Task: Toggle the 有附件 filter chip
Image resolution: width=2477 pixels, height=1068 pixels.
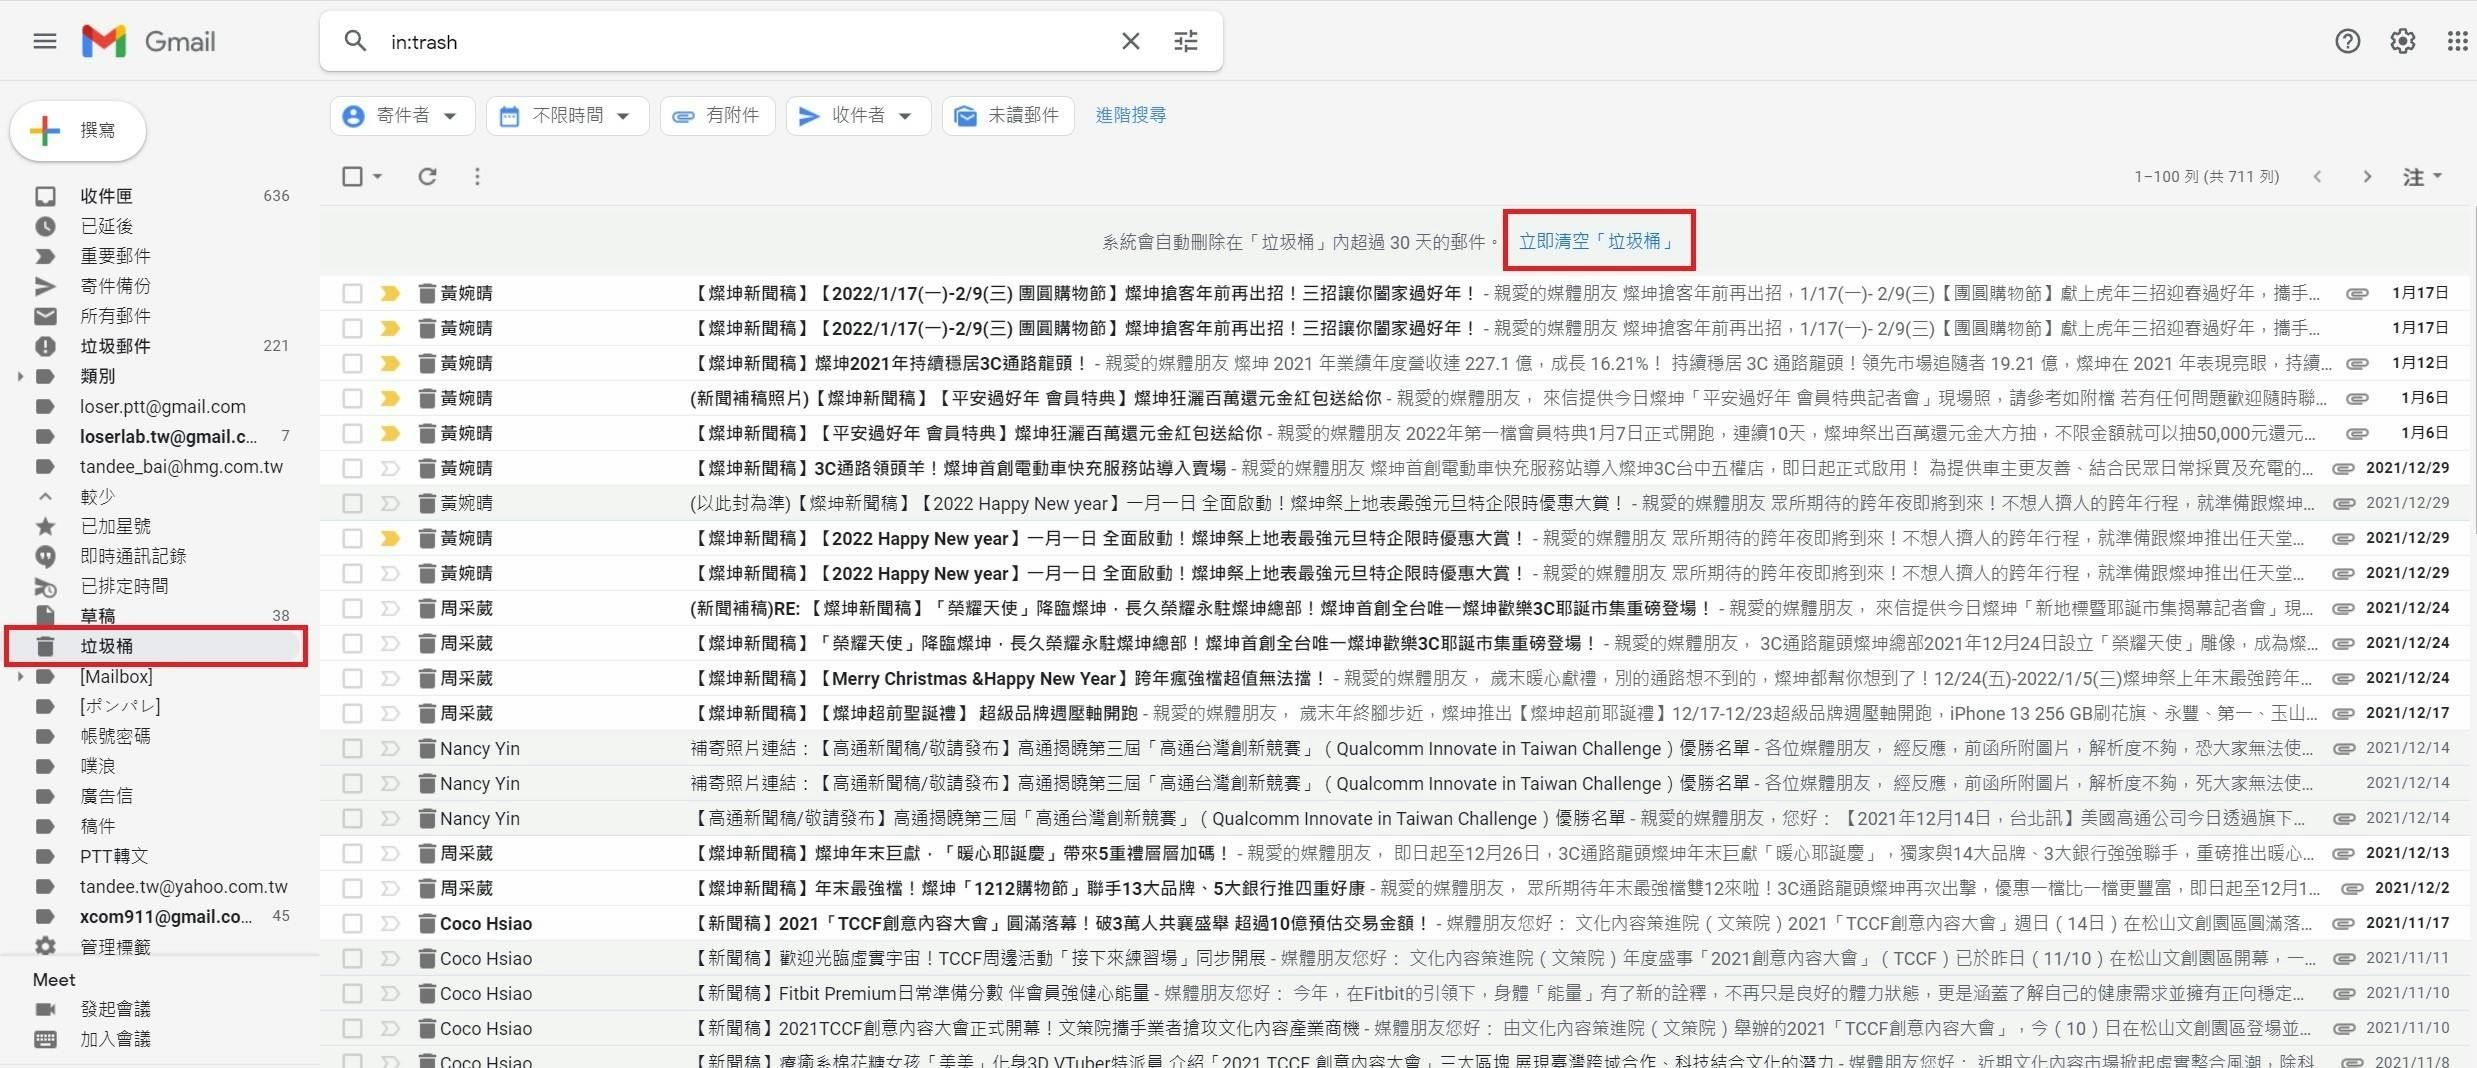Action: point(717,116)
